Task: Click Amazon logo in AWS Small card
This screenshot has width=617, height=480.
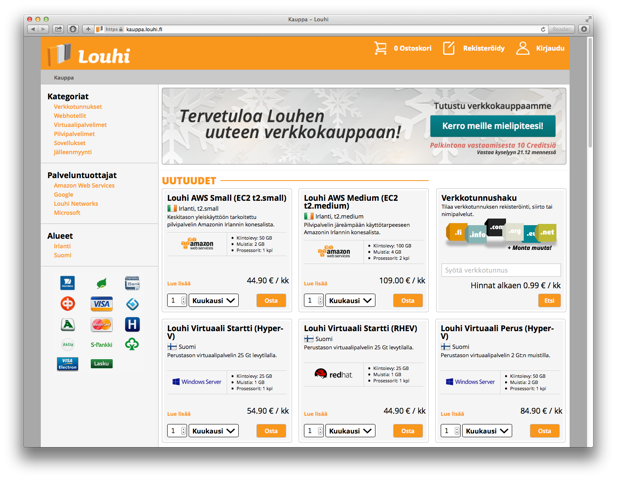Action: coord(197,244)
